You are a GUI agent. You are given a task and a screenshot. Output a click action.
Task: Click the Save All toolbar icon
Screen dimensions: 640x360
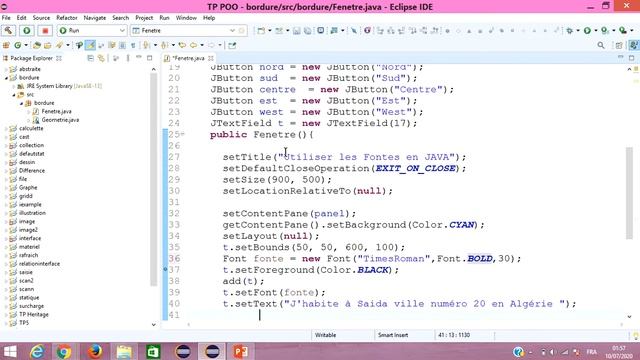[307, 31]
